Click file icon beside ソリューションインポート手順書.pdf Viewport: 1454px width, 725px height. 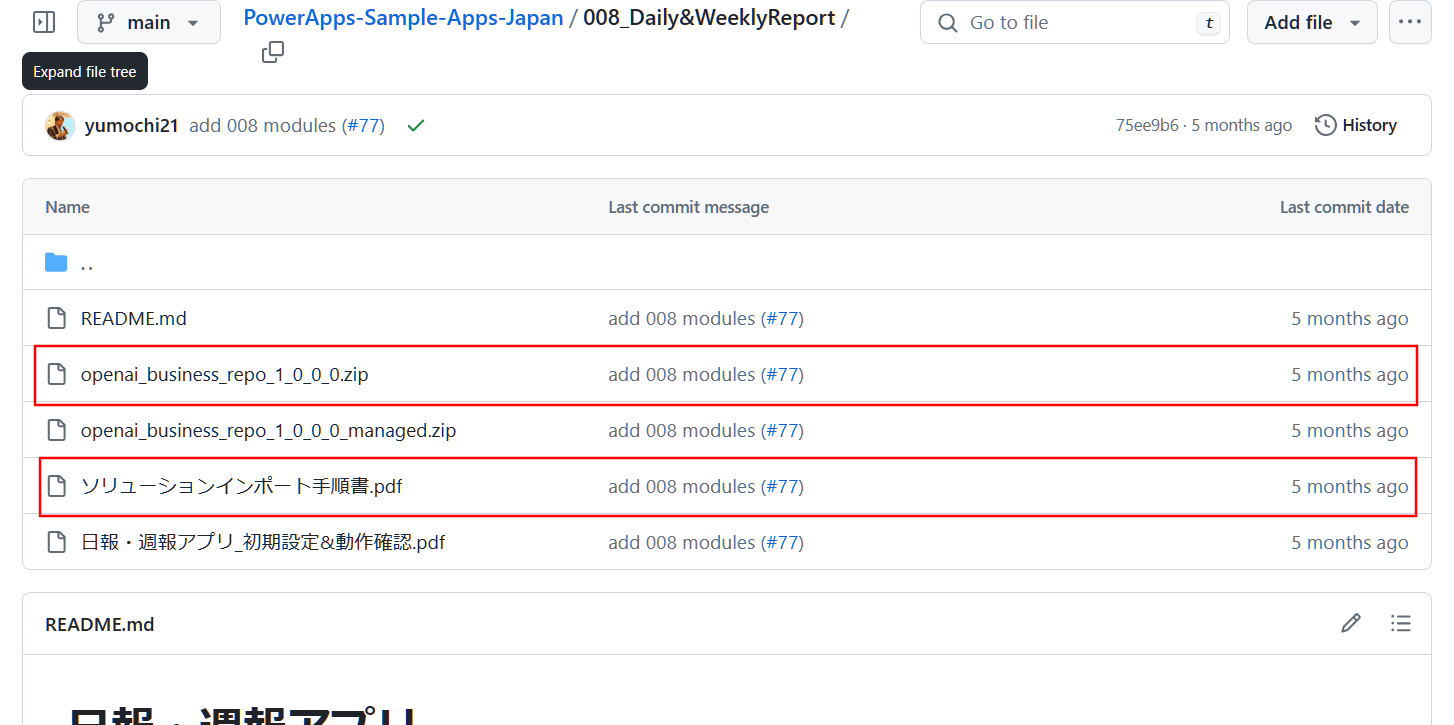click(57, 487)
